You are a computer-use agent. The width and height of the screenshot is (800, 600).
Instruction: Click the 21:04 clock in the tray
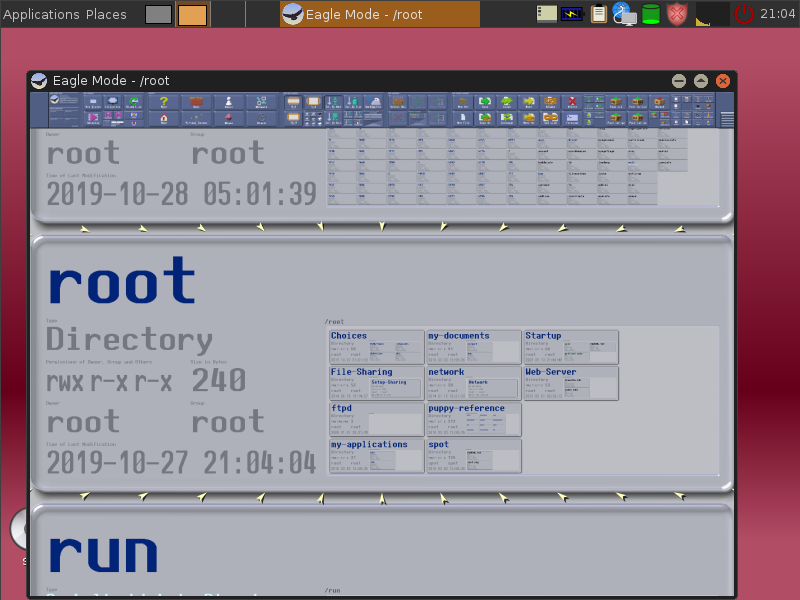coord(778,14)
